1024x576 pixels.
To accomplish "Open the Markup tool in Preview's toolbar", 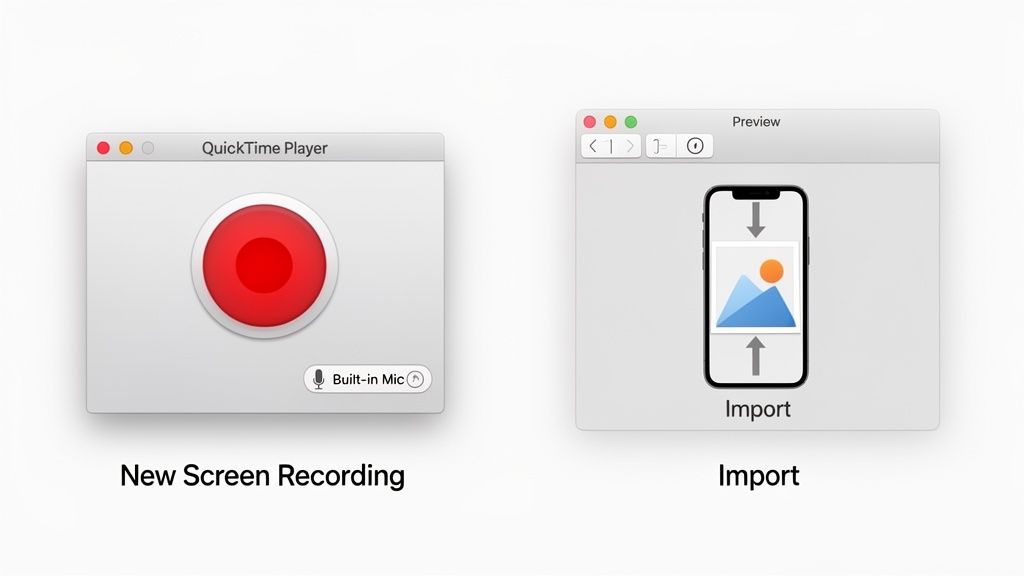I will 658,145.
